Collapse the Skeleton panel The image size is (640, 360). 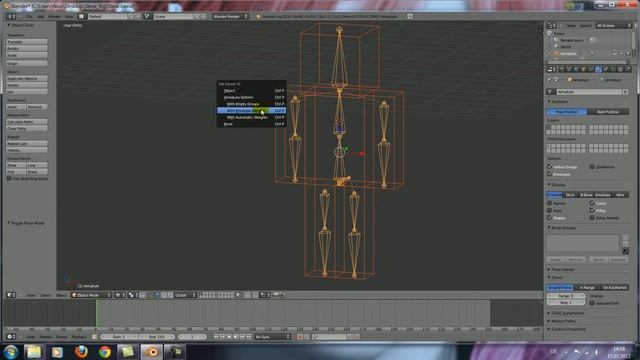[x=558, y=101]
